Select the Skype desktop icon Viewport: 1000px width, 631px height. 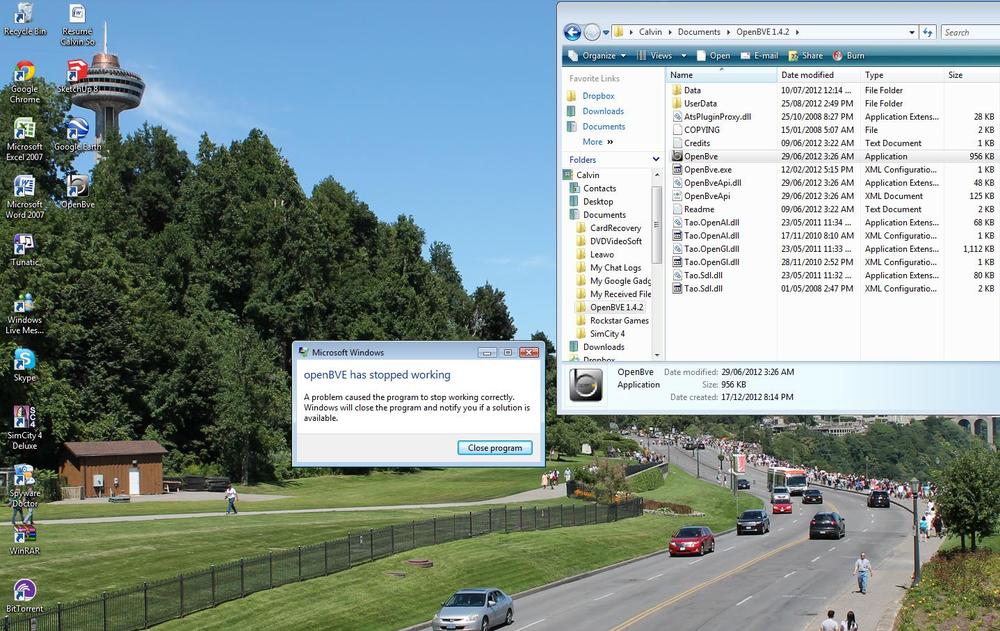click(x=24, y=365)
